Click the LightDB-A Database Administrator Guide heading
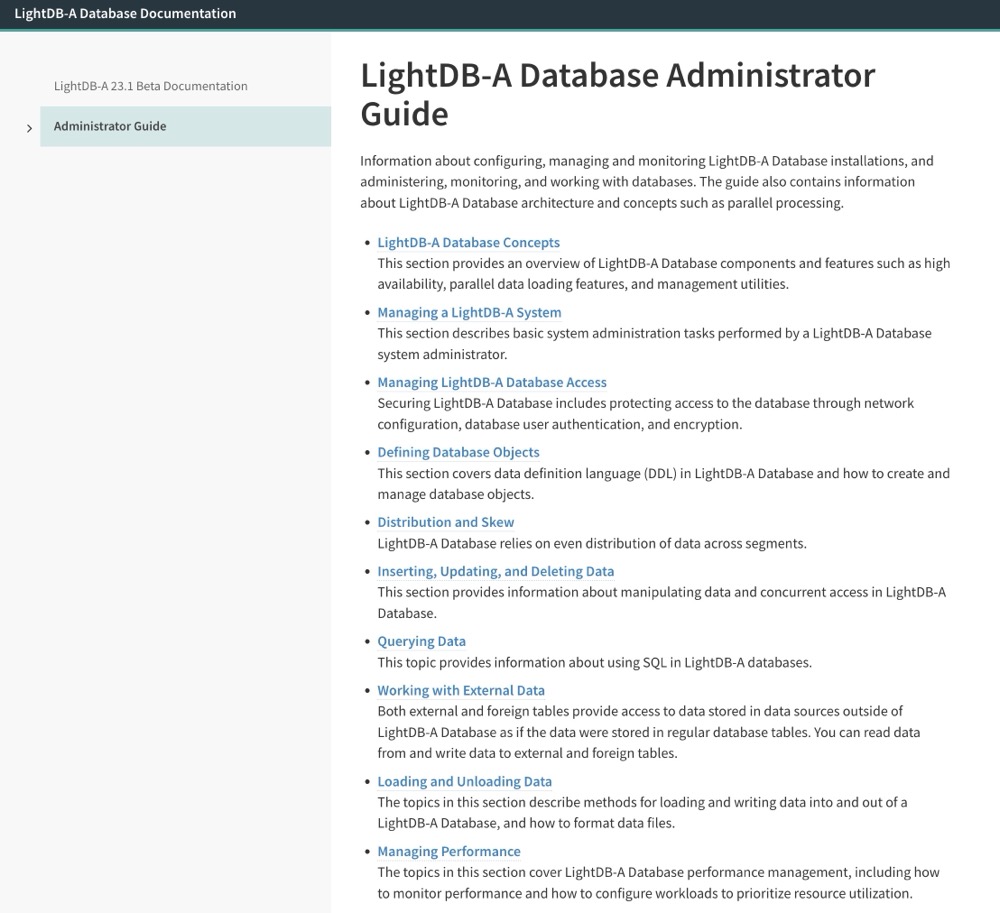This screenshot has height=913, width=1000. coord(617,94)
